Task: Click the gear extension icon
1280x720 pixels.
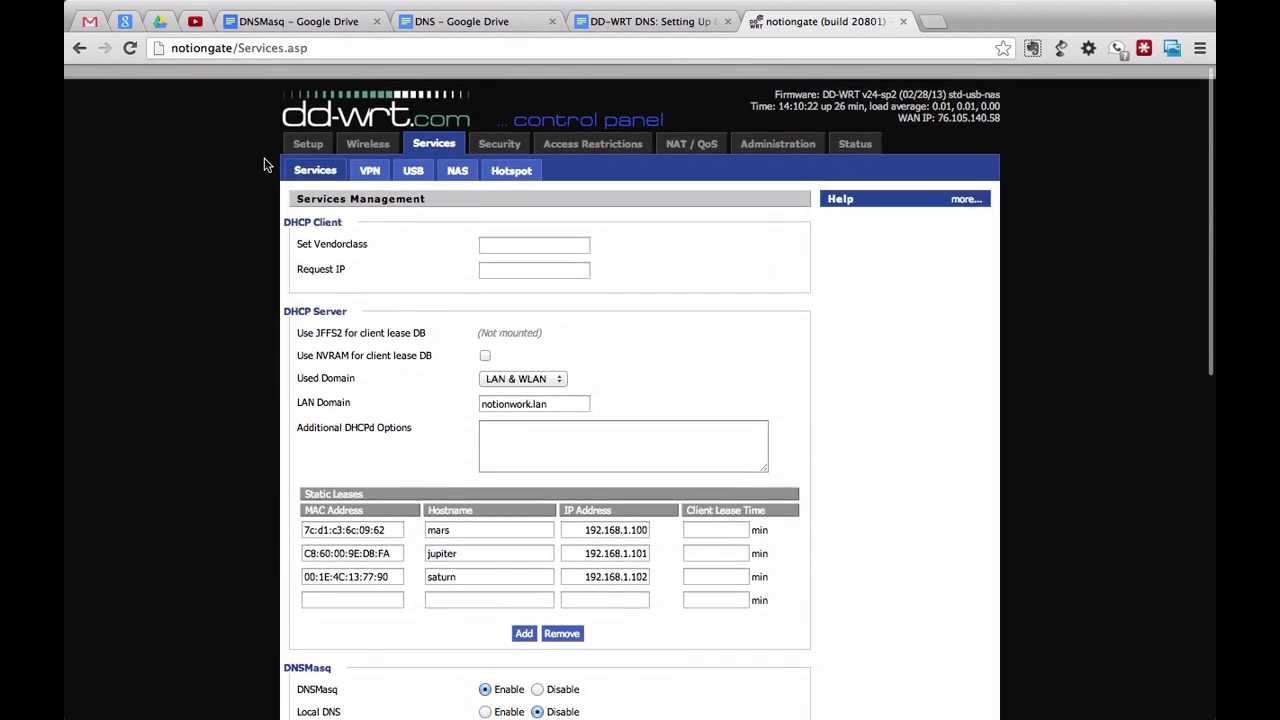Action: (x=1088, y=48)
